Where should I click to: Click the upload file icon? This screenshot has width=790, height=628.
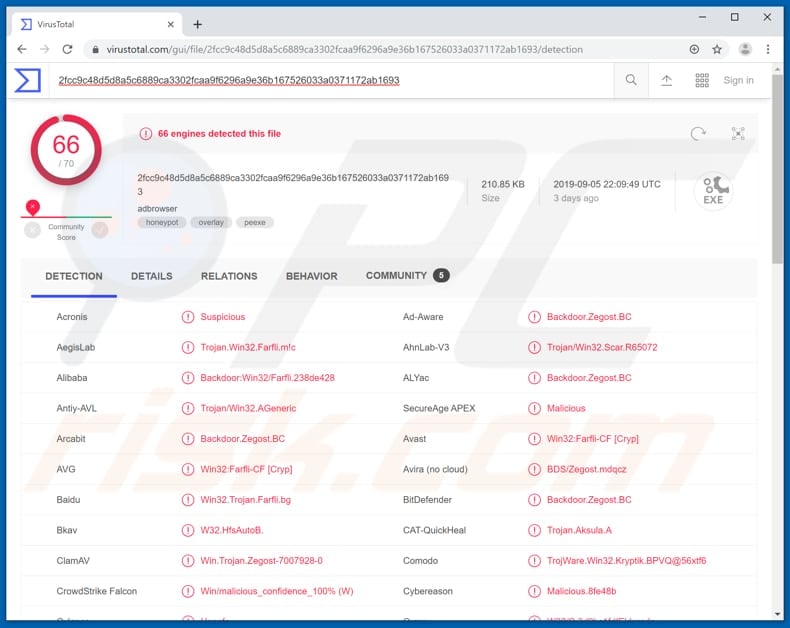[667, 80]
